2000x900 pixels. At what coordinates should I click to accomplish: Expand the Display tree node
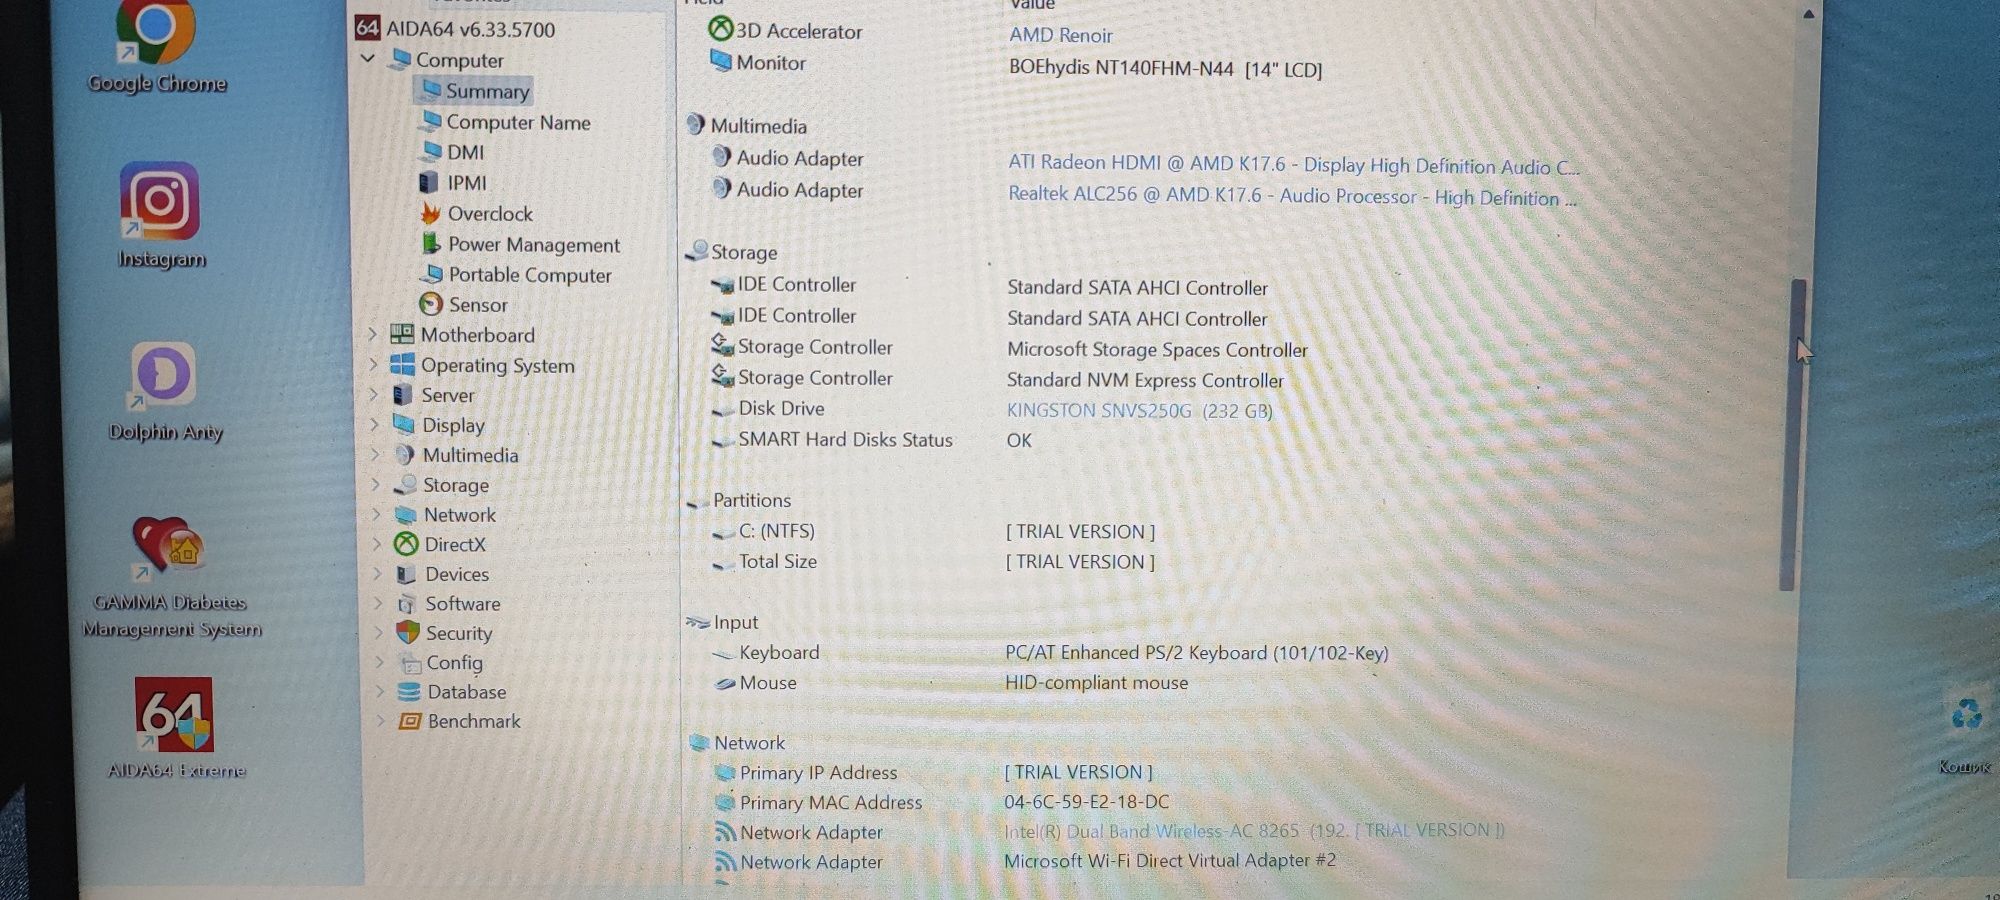(x=374, y=425)
